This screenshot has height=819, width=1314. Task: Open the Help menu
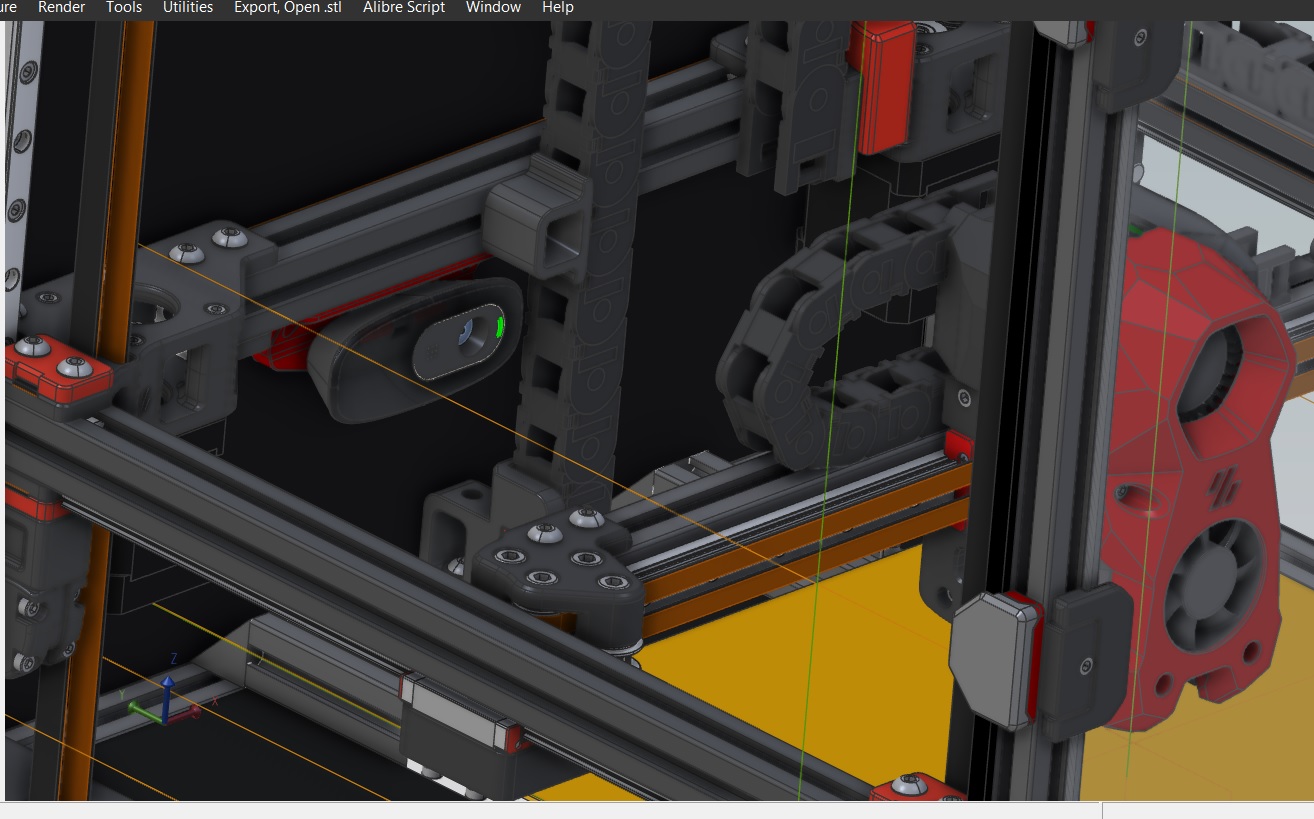click(557, 7)
